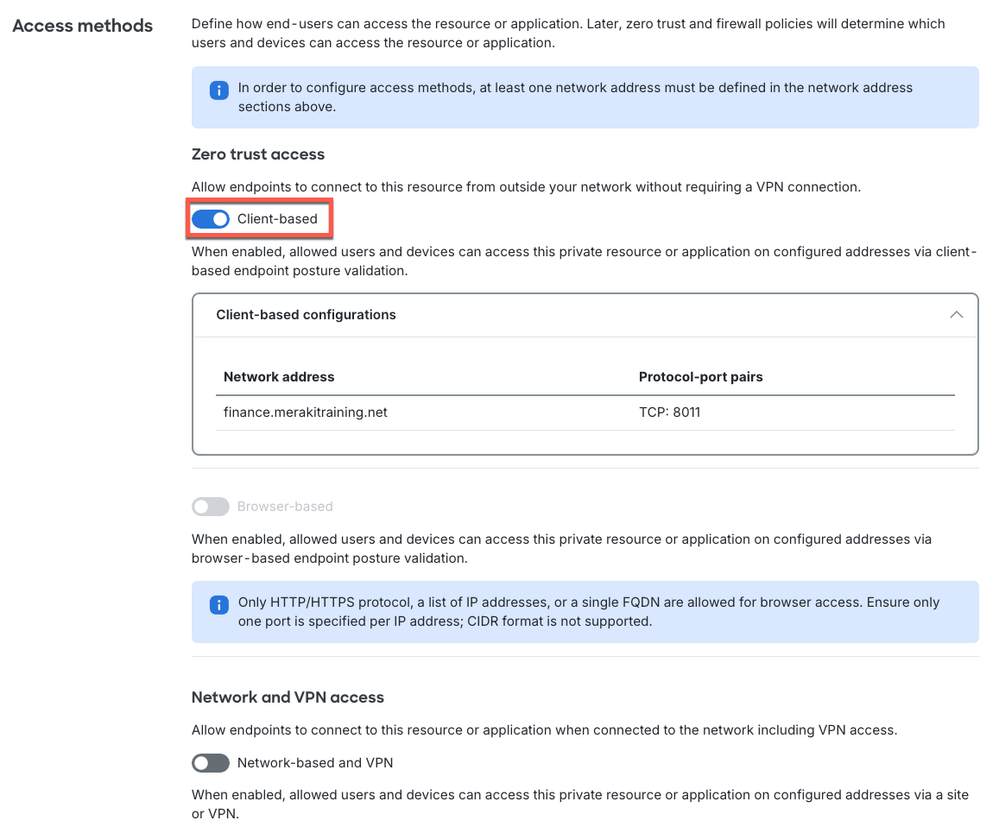The image size is (999, 838).
Task: Click the info icon in network address notice
Action: coord(218,90)
